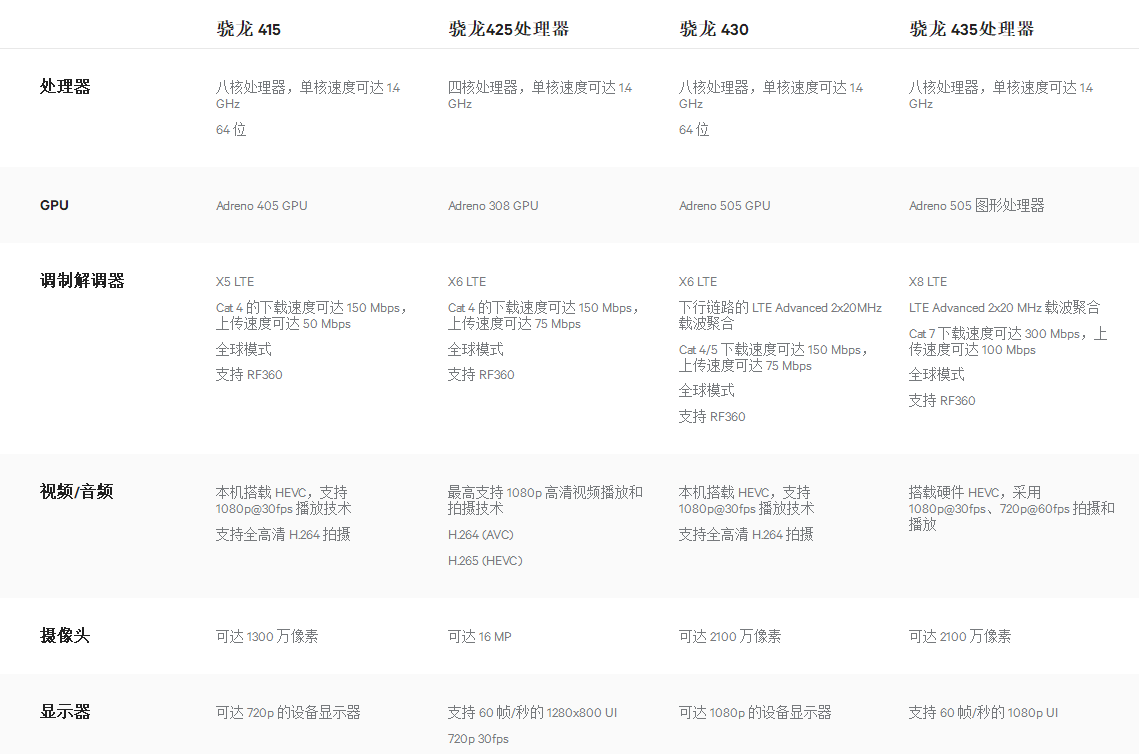Click 支持全高清 H.264 拍摄 in 430 column
Viewport: 1139px width, 754px height.
click(746, 535)
